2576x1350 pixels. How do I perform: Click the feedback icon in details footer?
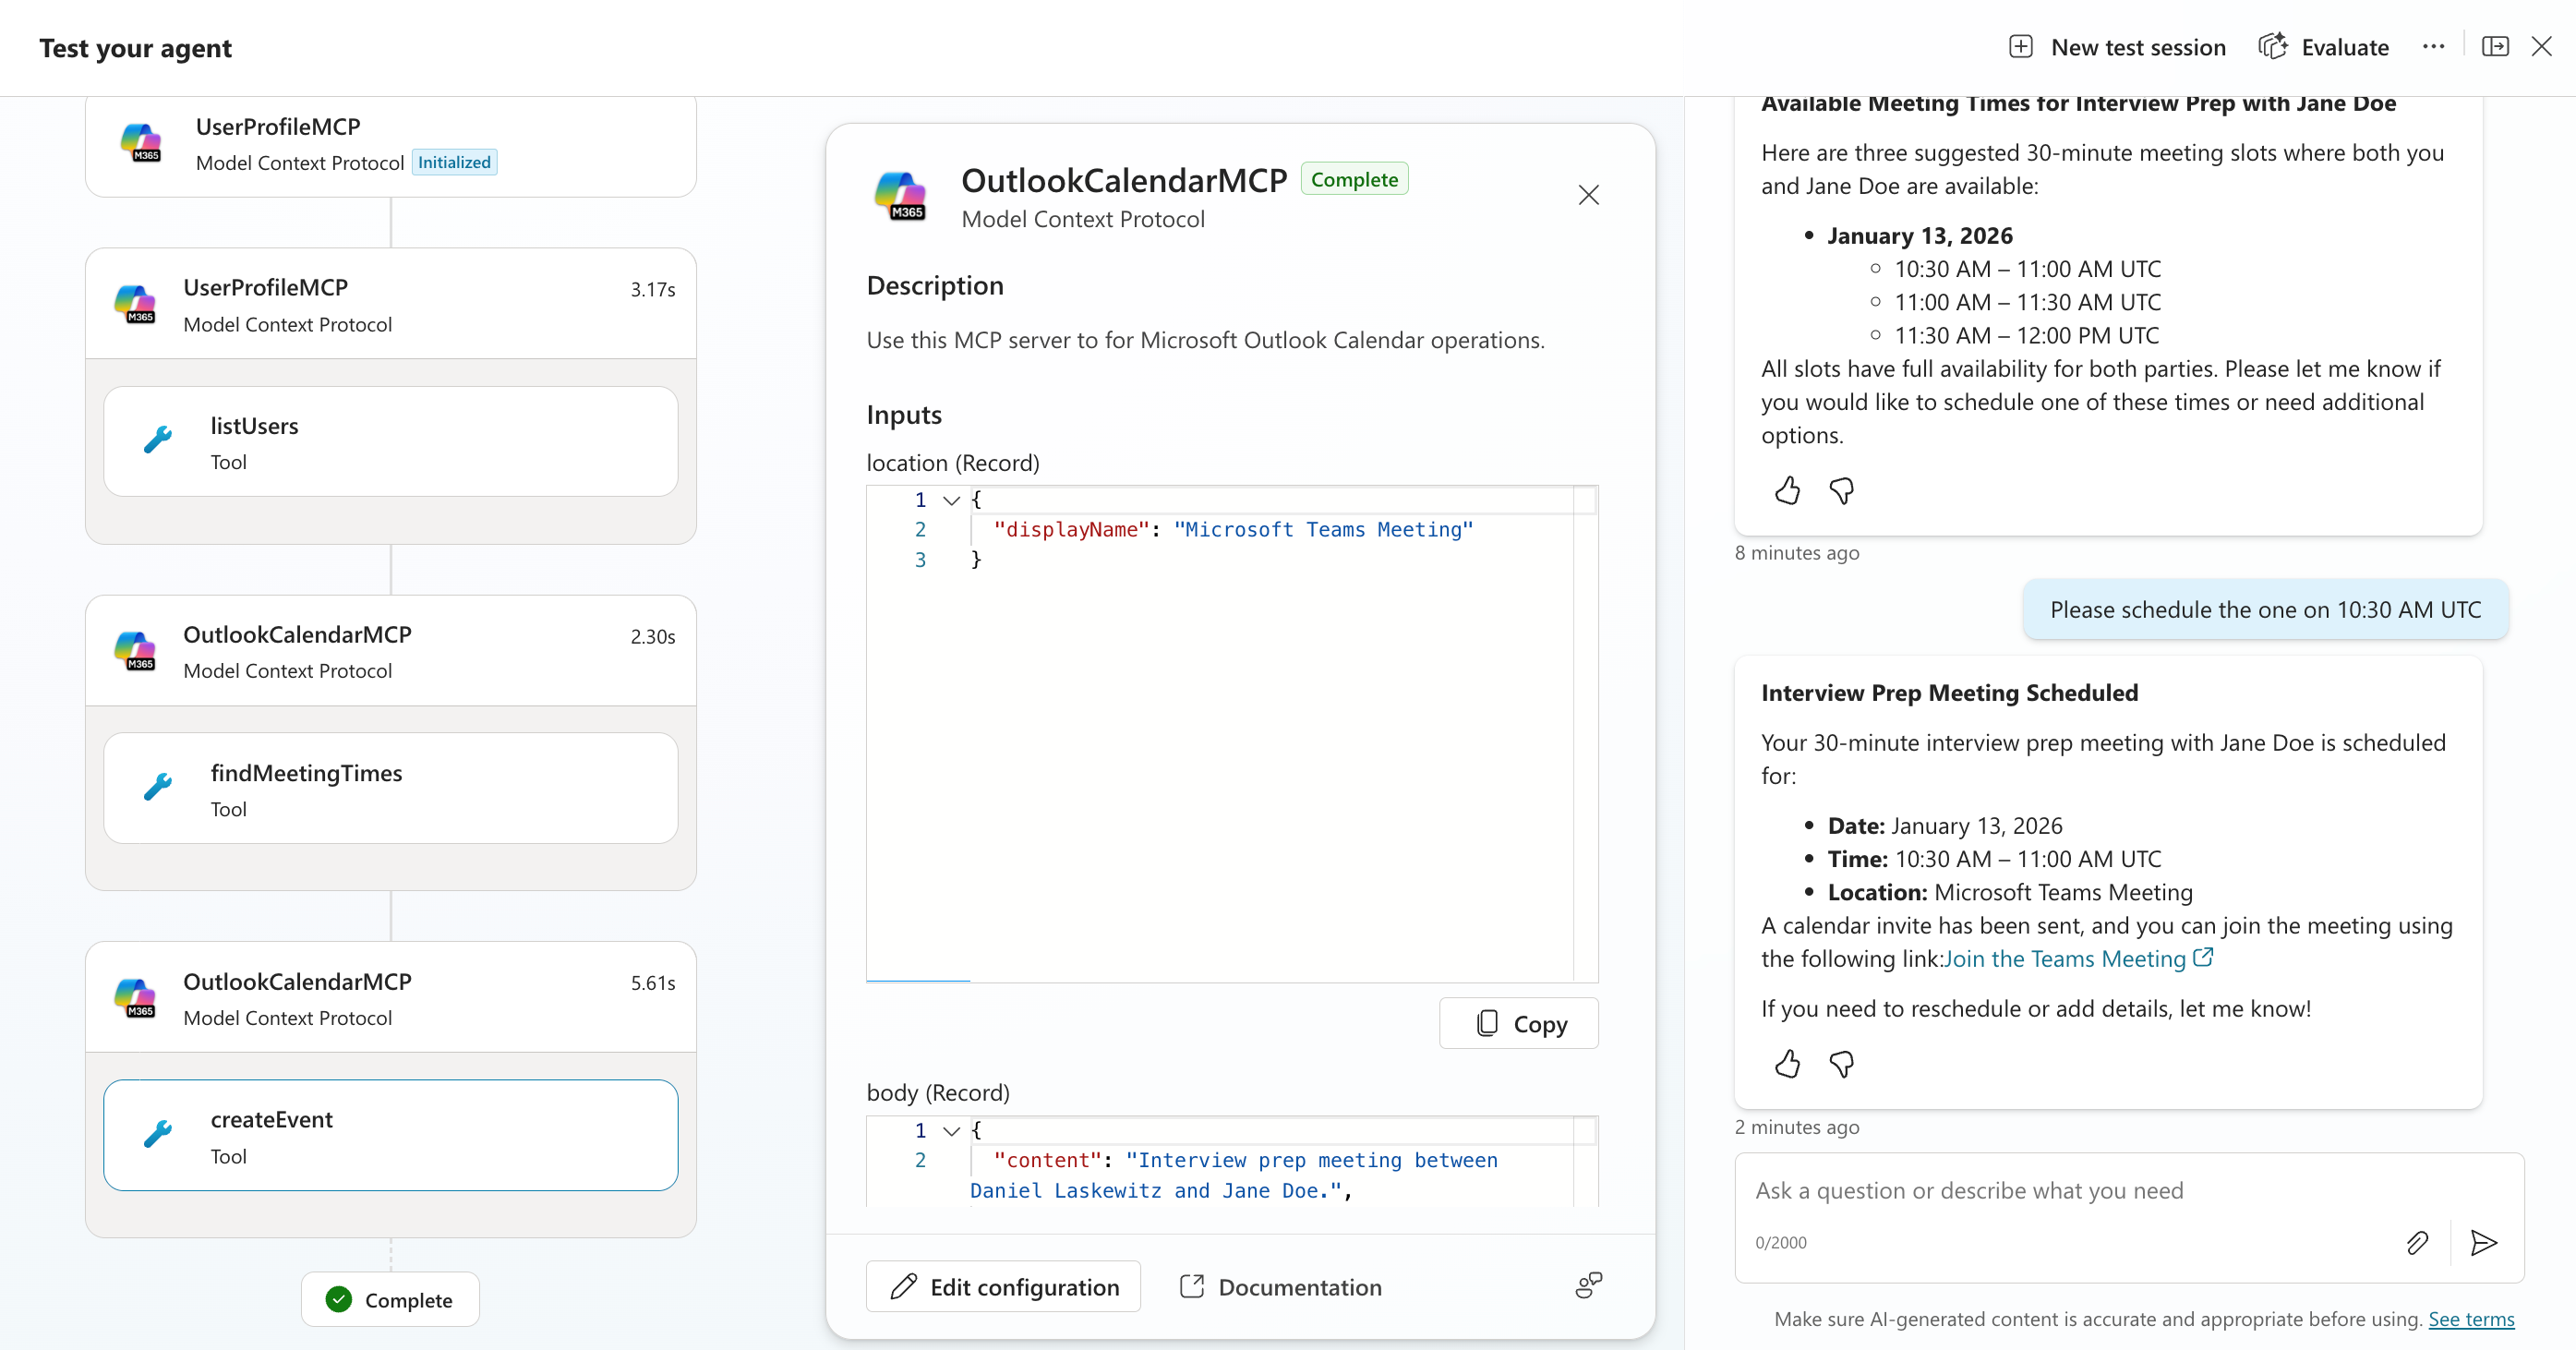pyautogui.click(x=1588, y=1285)
